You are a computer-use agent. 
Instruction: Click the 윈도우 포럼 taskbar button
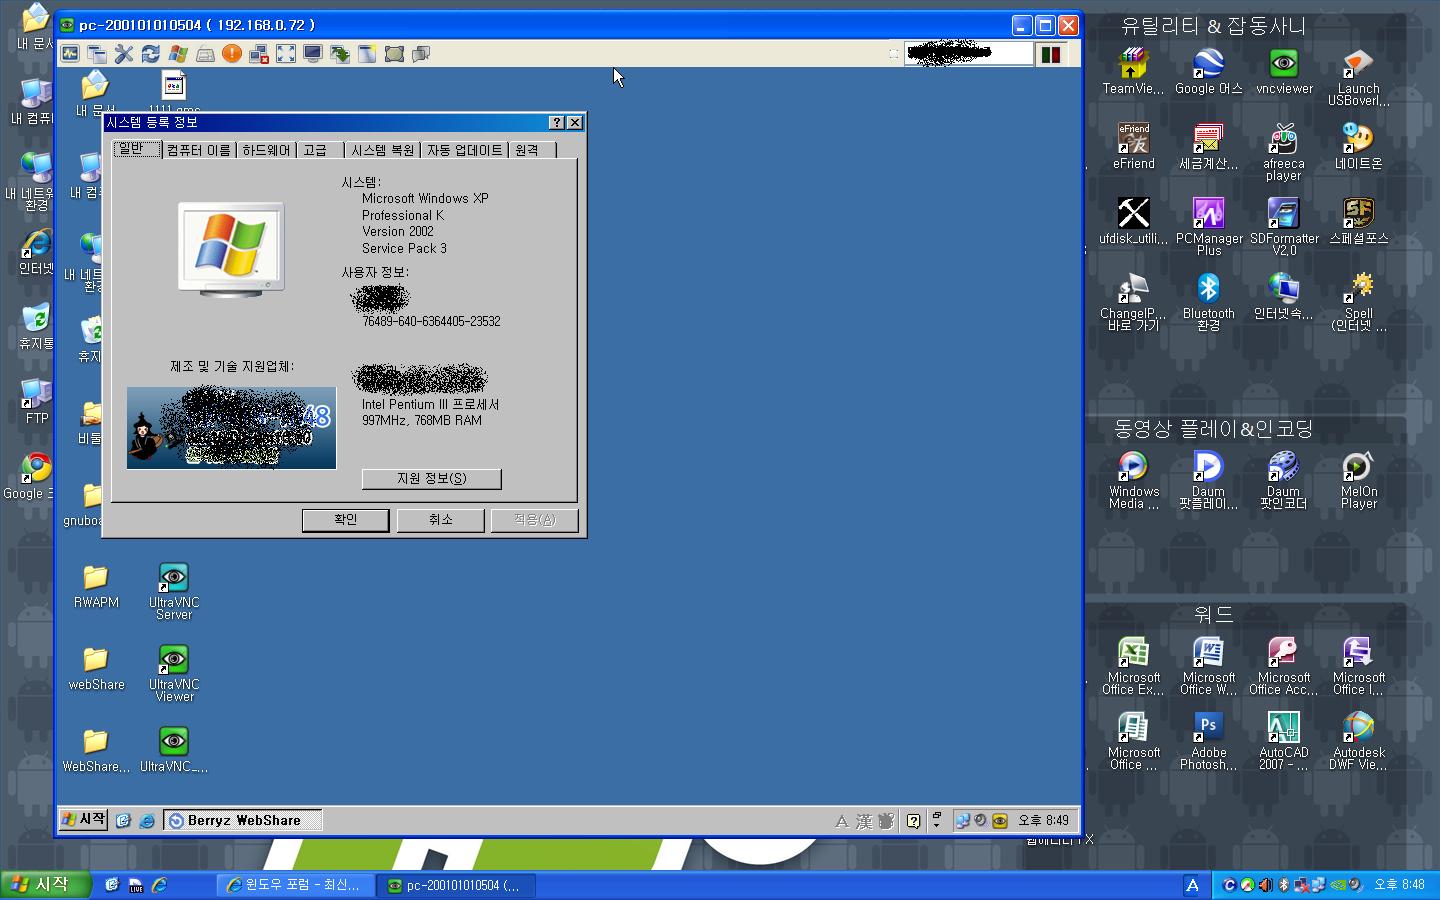(x=295, y=885)
